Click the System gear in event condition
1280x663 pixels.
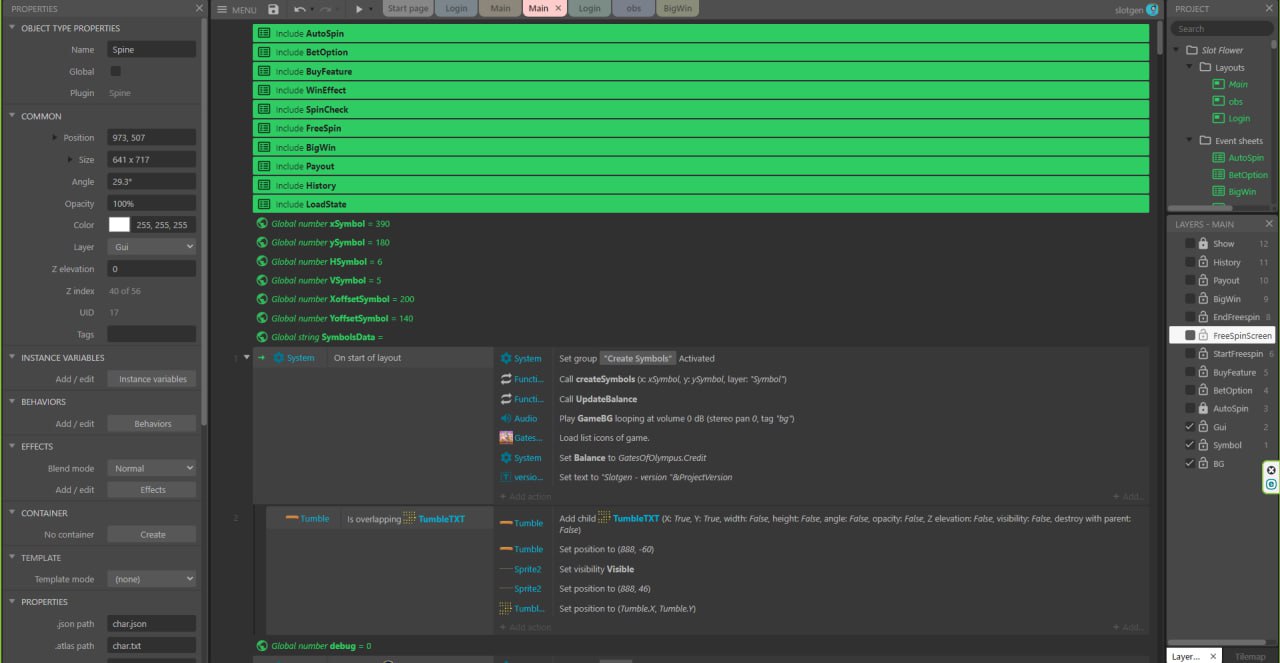279,358
